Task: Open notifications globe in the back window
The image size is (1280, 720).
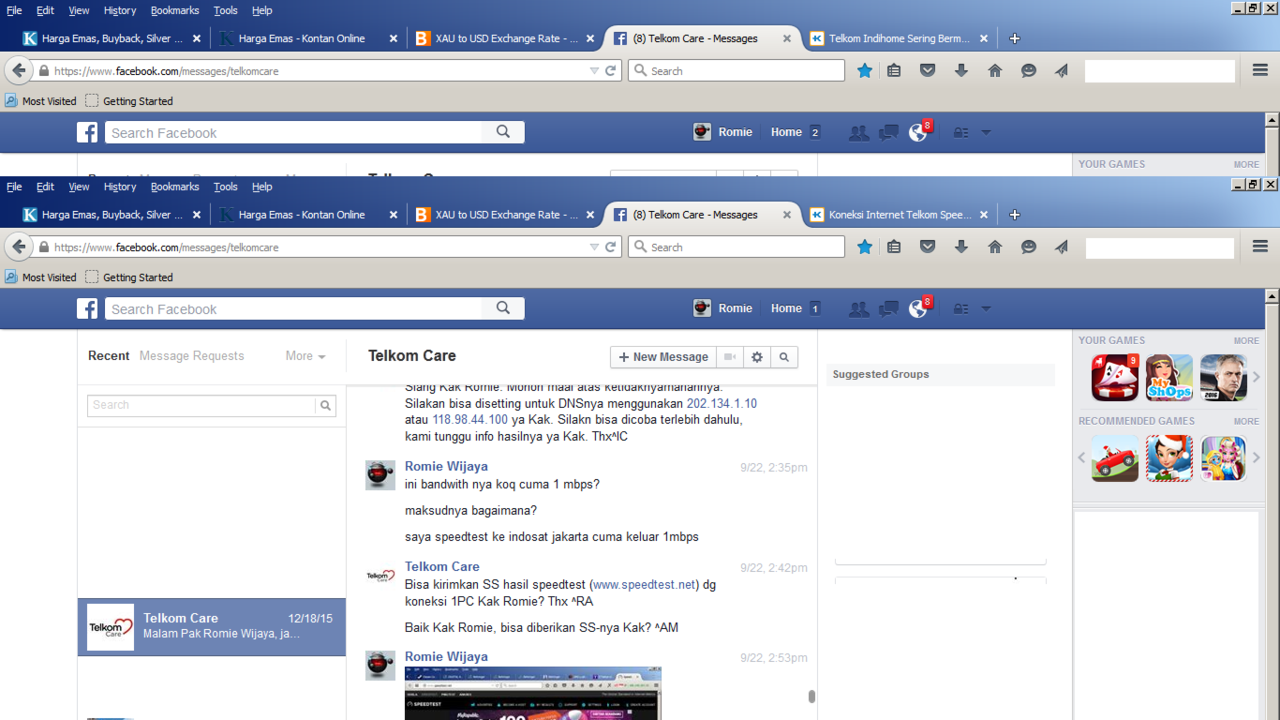Action: pos(918,132)
